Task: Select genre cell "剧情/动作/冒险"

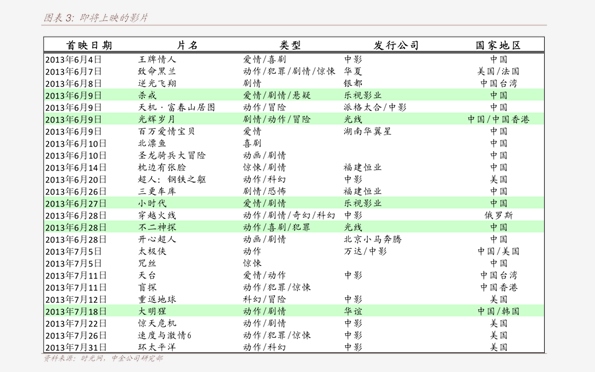Action: point(277,119)
